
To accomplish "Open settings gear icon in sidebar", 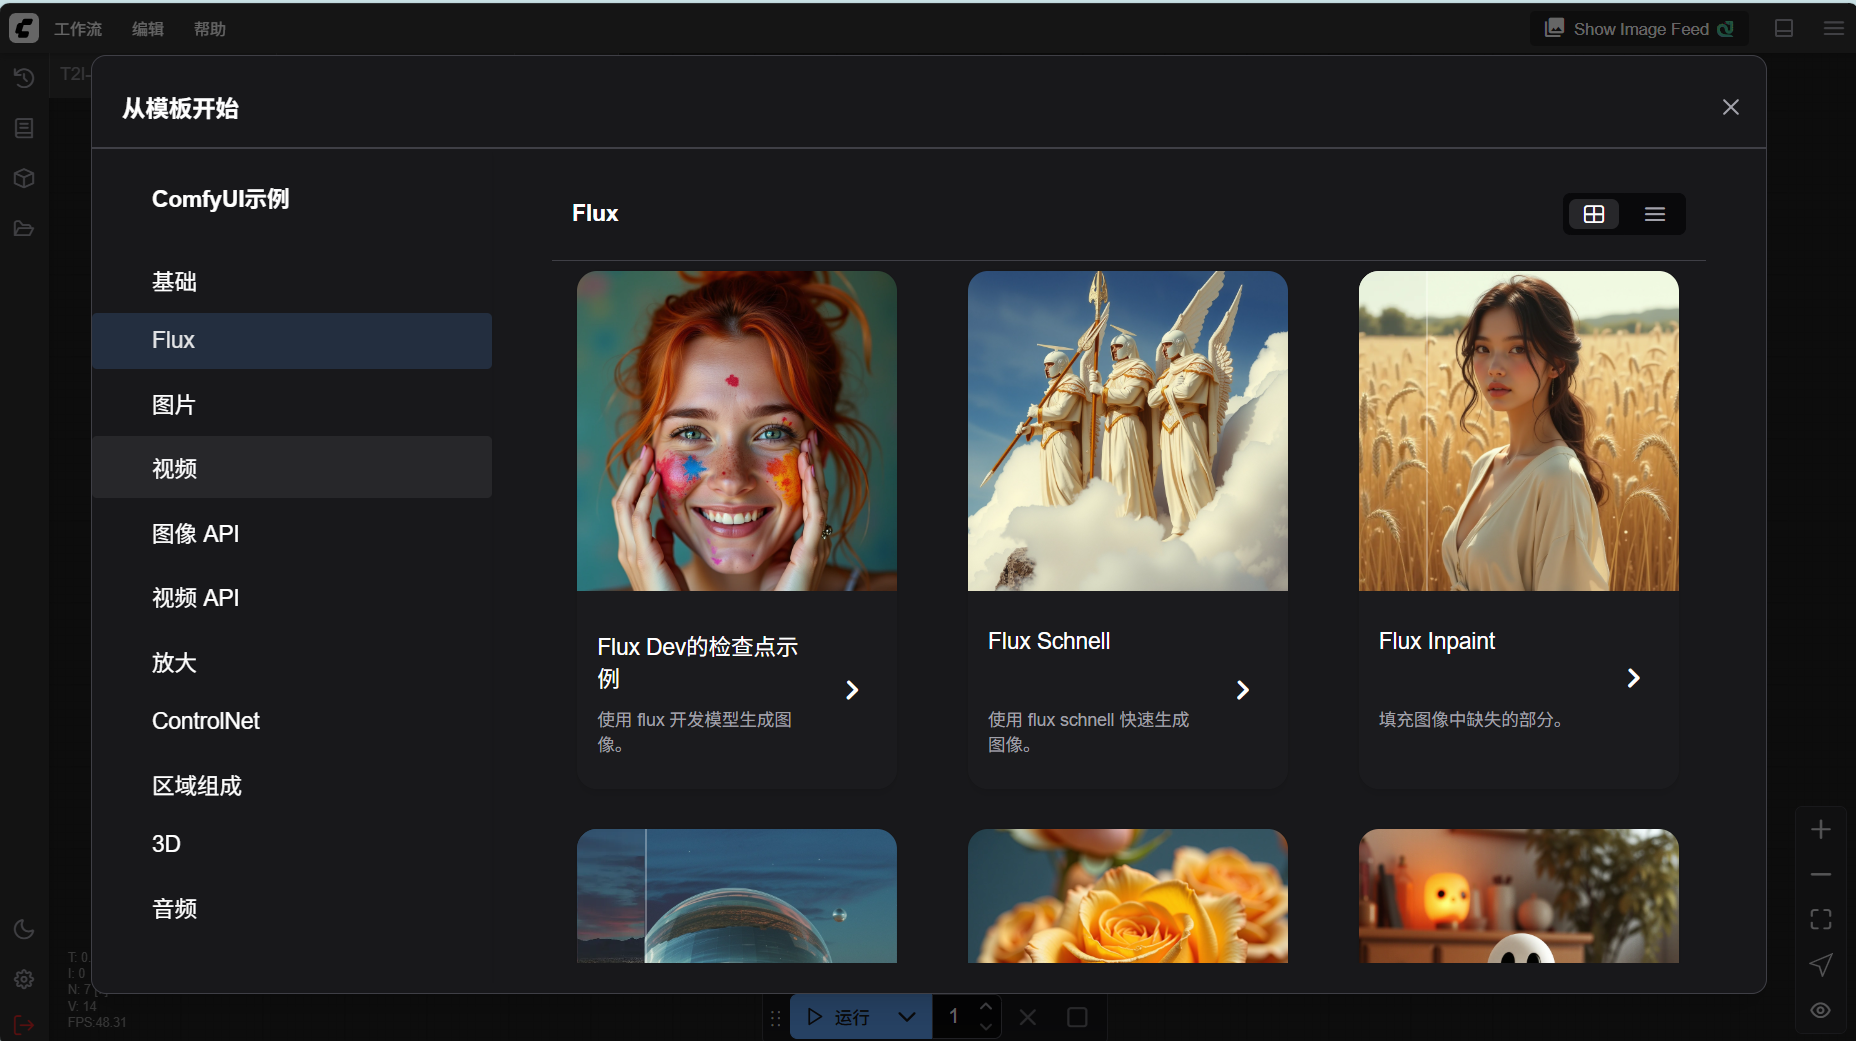I will click(24, 979).
